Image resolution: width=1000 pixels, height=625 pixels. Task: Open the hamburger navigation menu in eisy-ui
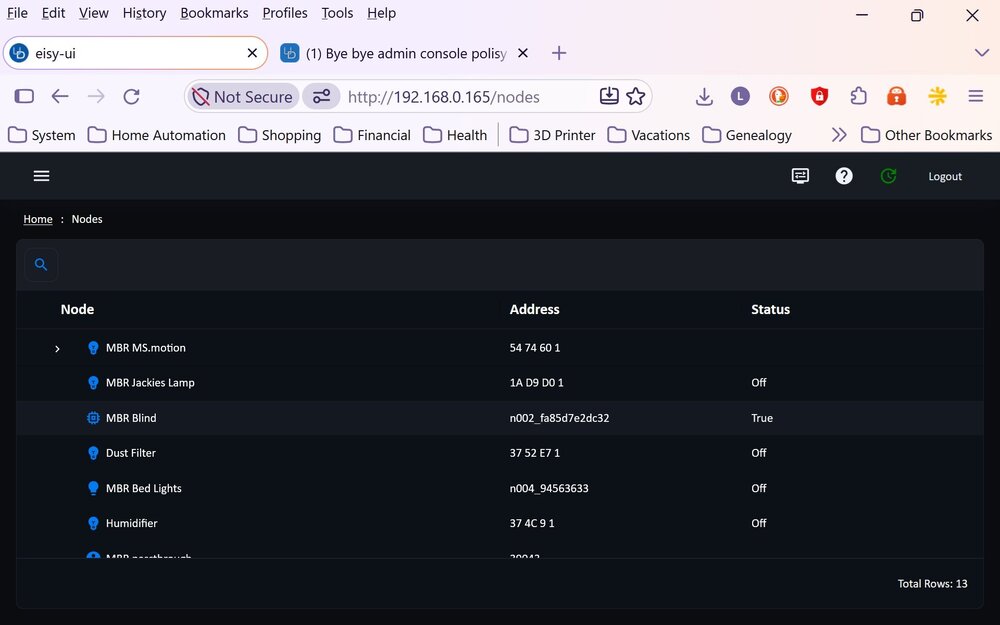[x=41, y=176]
